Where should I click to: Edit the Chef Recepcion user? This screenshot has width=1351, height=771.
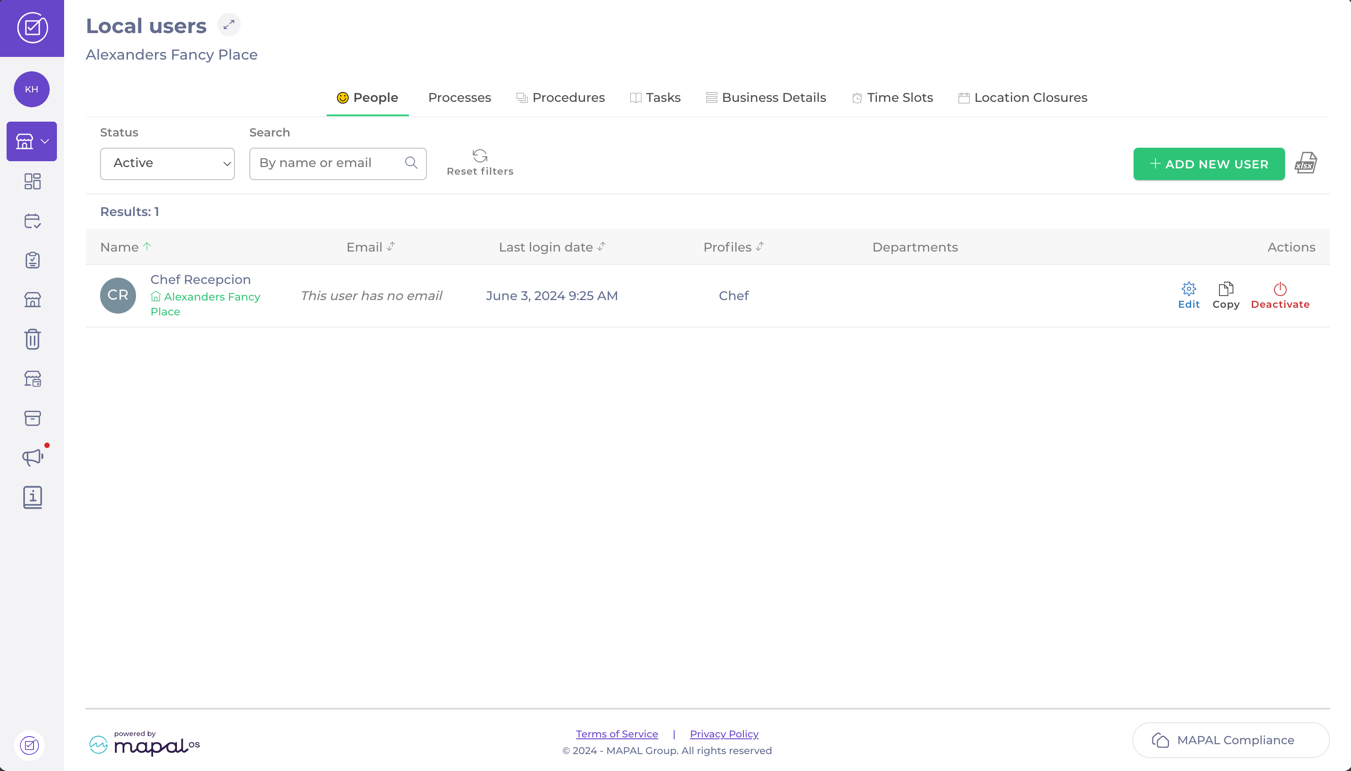[1188, 295]
